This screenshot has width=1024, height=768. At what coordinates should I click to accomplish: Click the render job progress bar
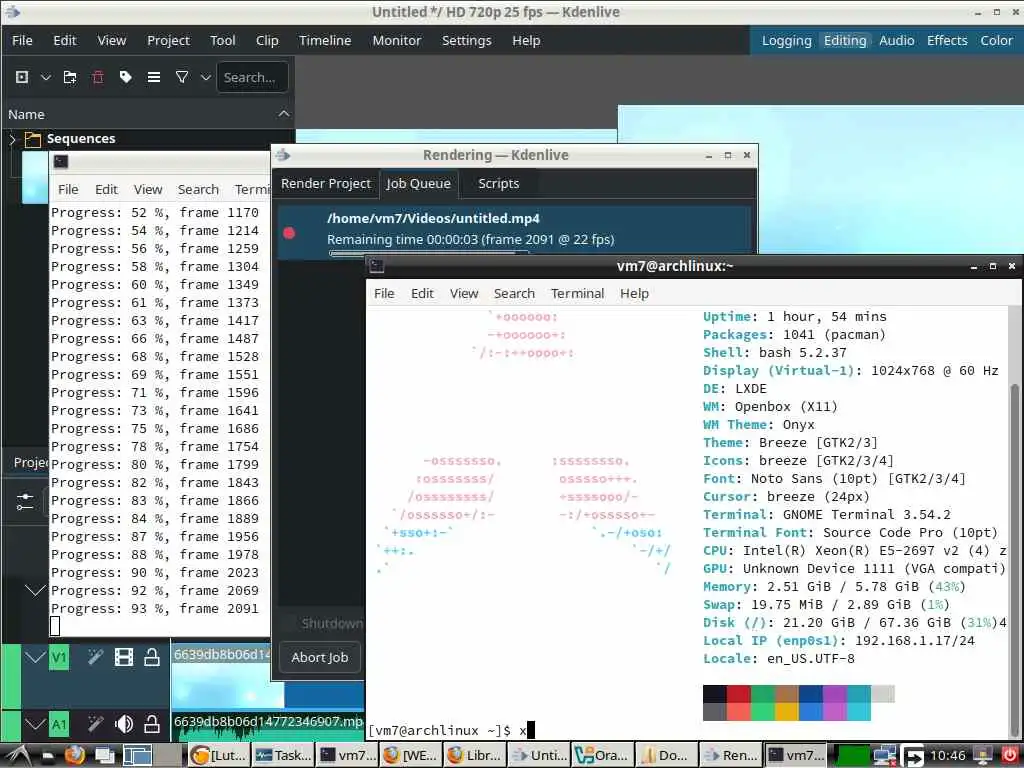[428, 253]
